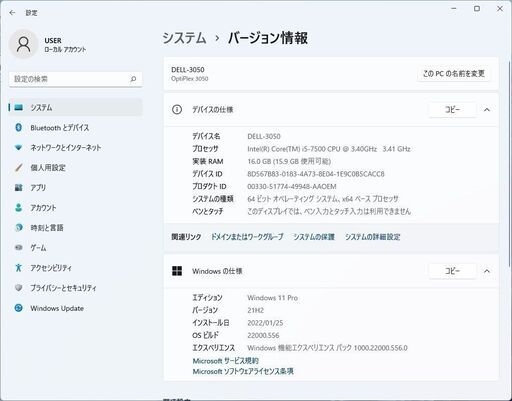Image resolution: width=512 pixels, height=401 pixels.
Task: Click この PC の名前を変更 button
Action: pos(453,73)
